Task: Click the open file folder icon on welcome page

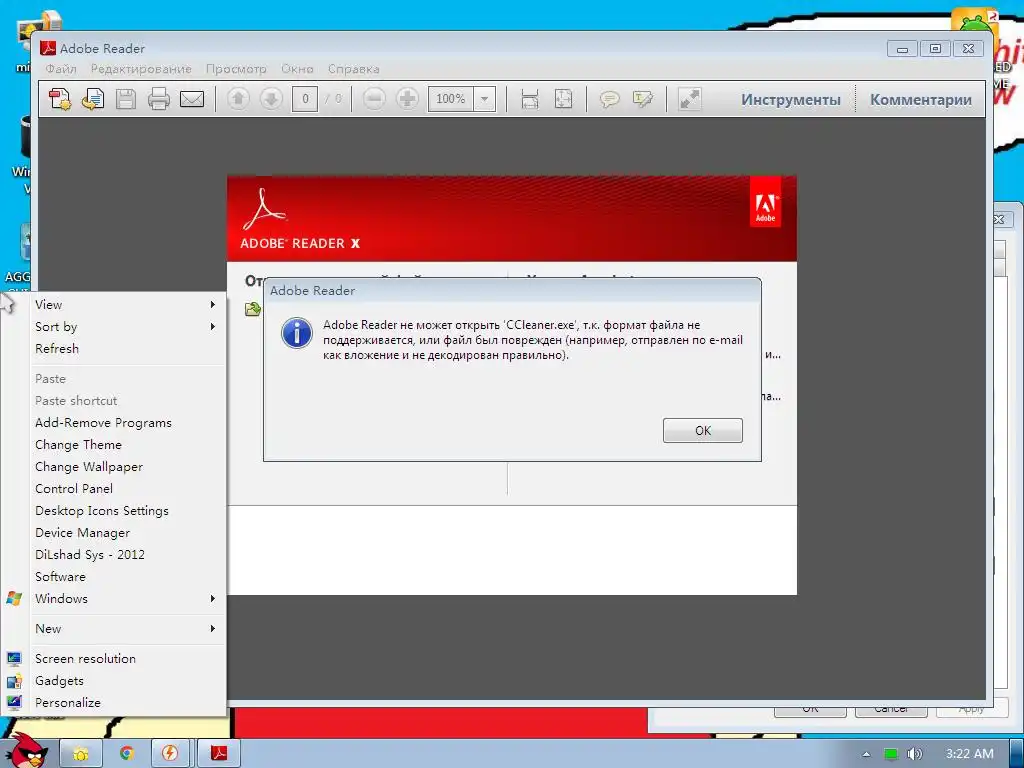Action: pyautogui.click(x=253, y=309)
